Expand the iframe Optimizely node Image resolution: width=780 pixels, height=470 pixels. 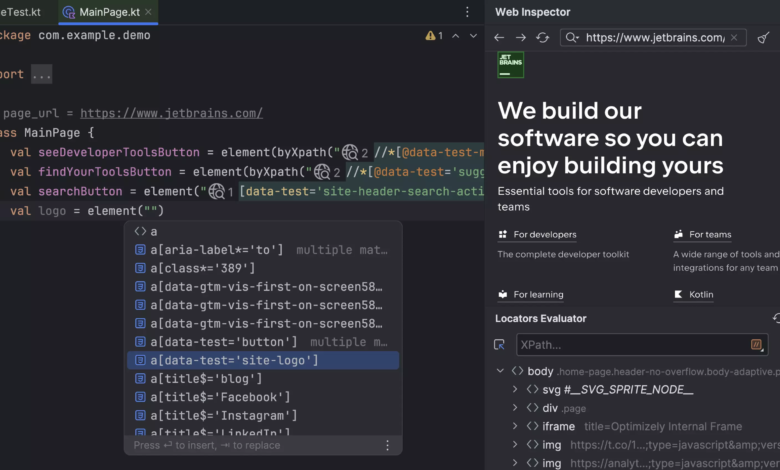point(515,426)
